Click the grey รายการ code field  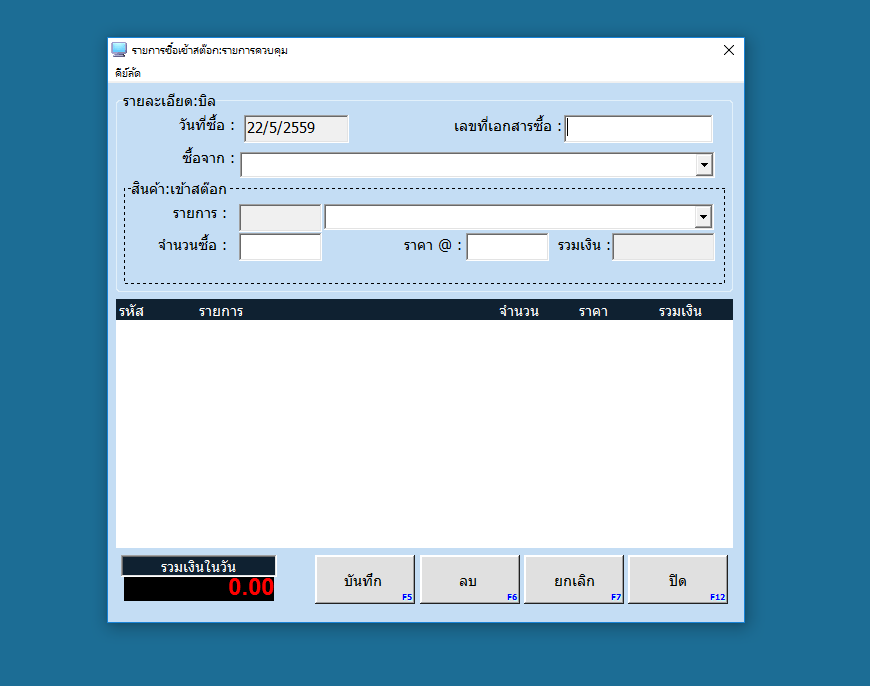pos(280,218)
